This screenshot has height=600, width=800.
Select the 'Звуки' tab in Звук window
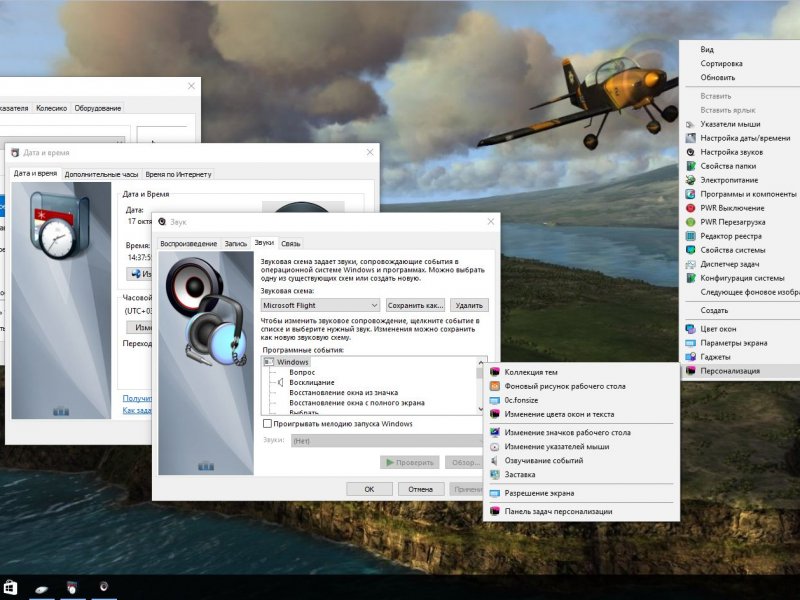coord(264,243)
